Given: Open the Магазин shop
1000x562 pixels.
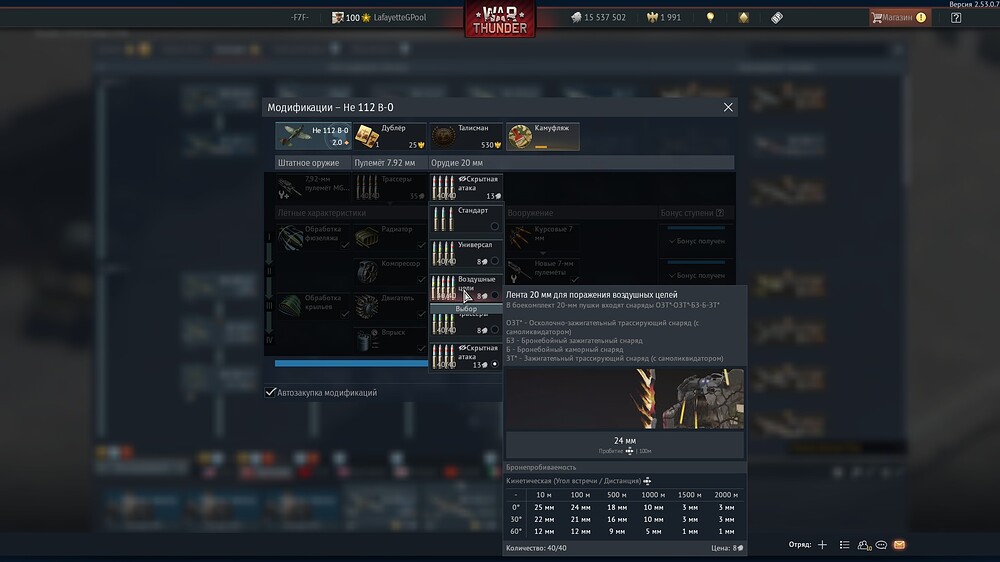Looking at the screenshot, I should [x=898, y=17].
